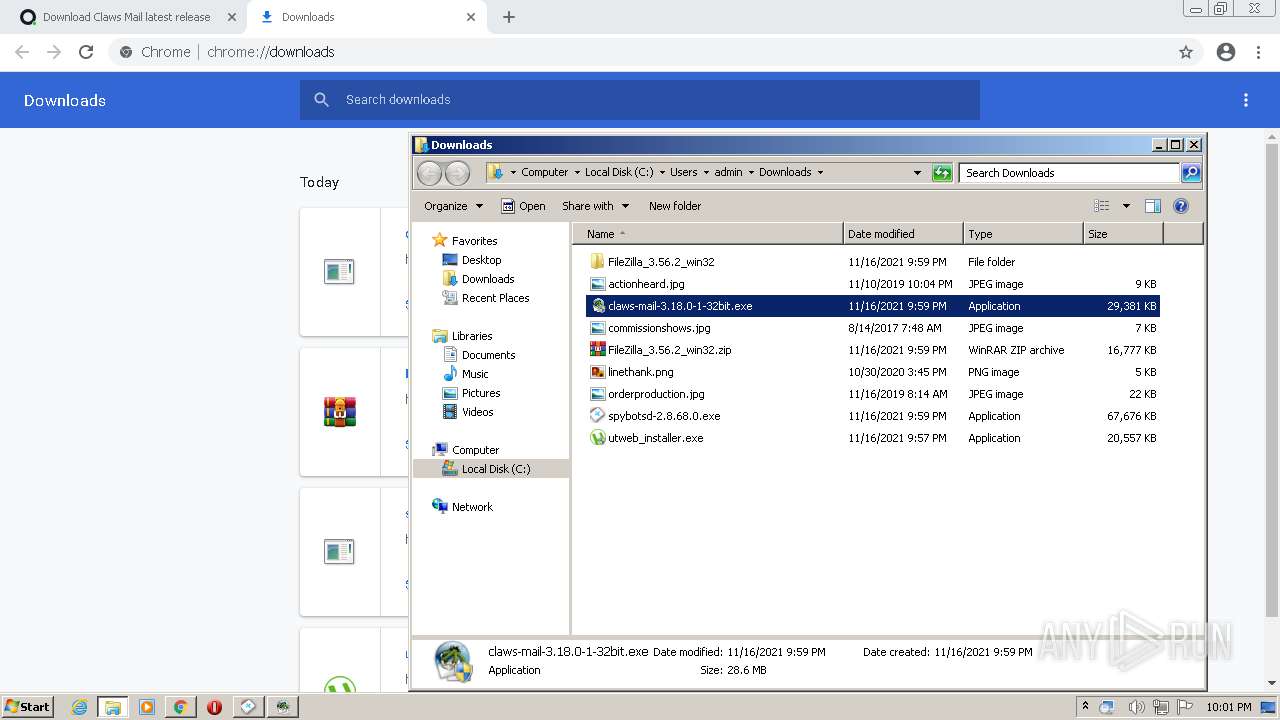
Task: Switch to Download Claws Mail tab
Action: 127,17
